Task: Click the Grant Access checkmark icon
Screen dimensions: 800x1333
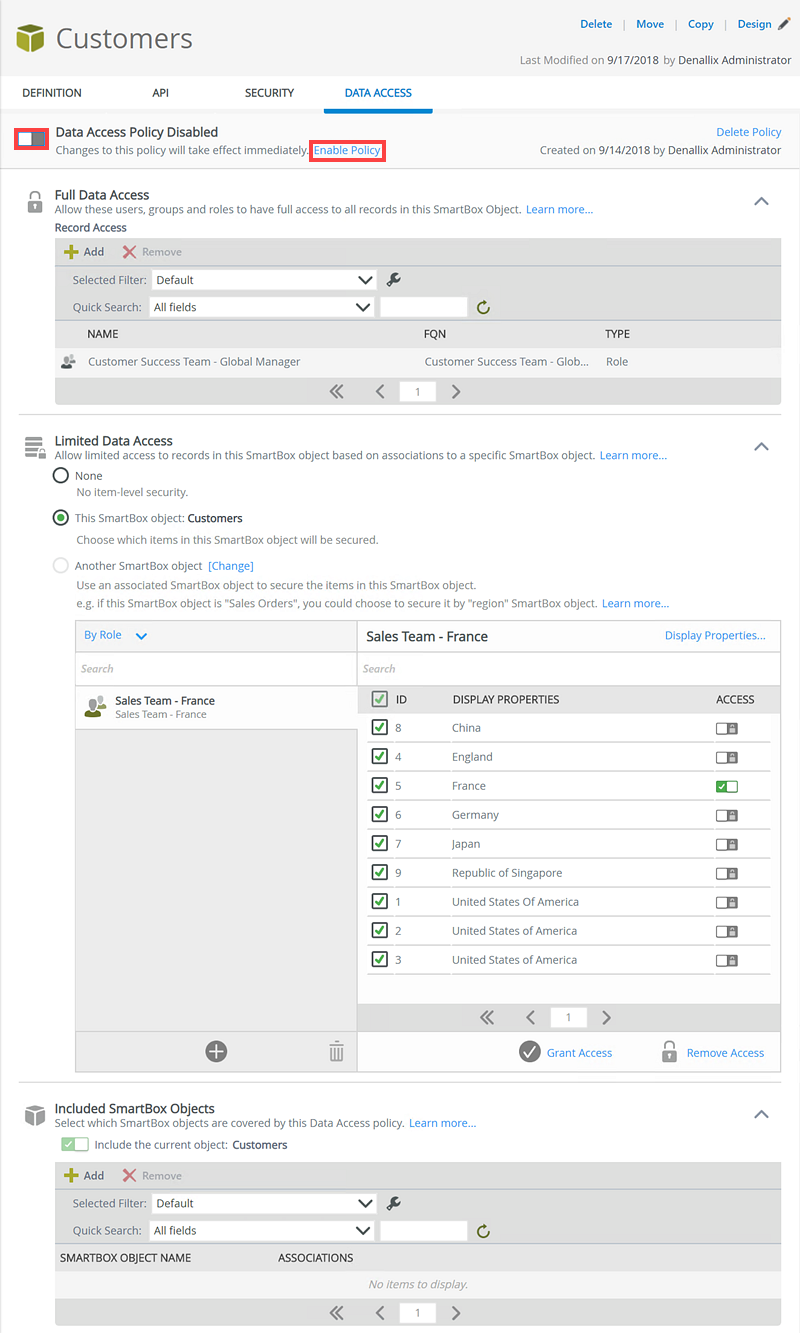Action: [x=530, y=1052]
